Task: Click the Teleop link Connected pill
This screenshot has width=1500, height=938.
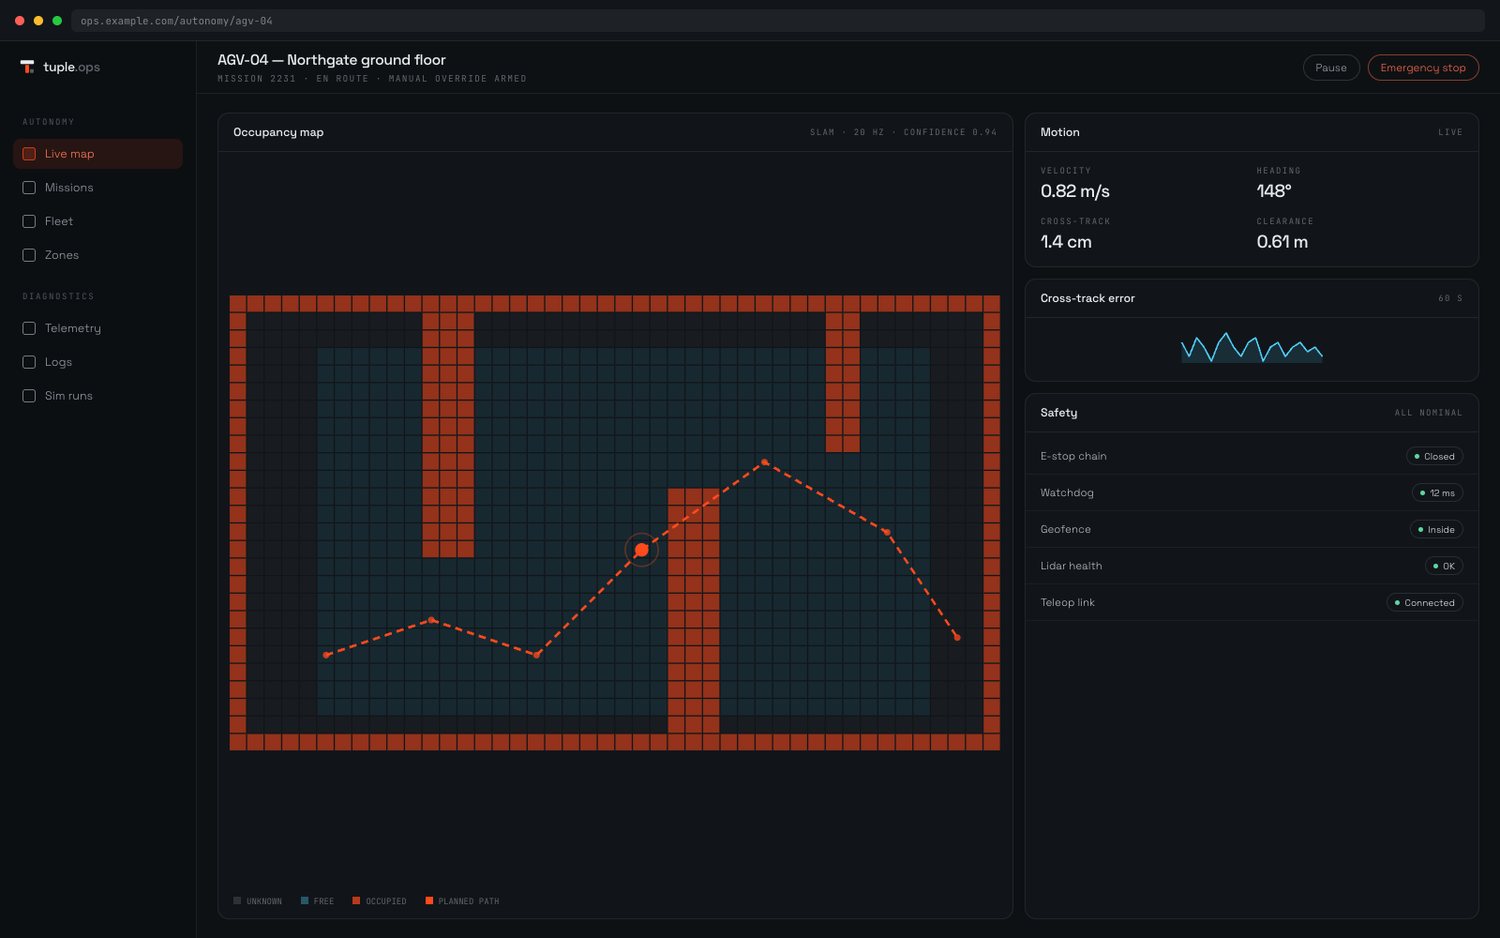Action: click(x=1425, y=603)
